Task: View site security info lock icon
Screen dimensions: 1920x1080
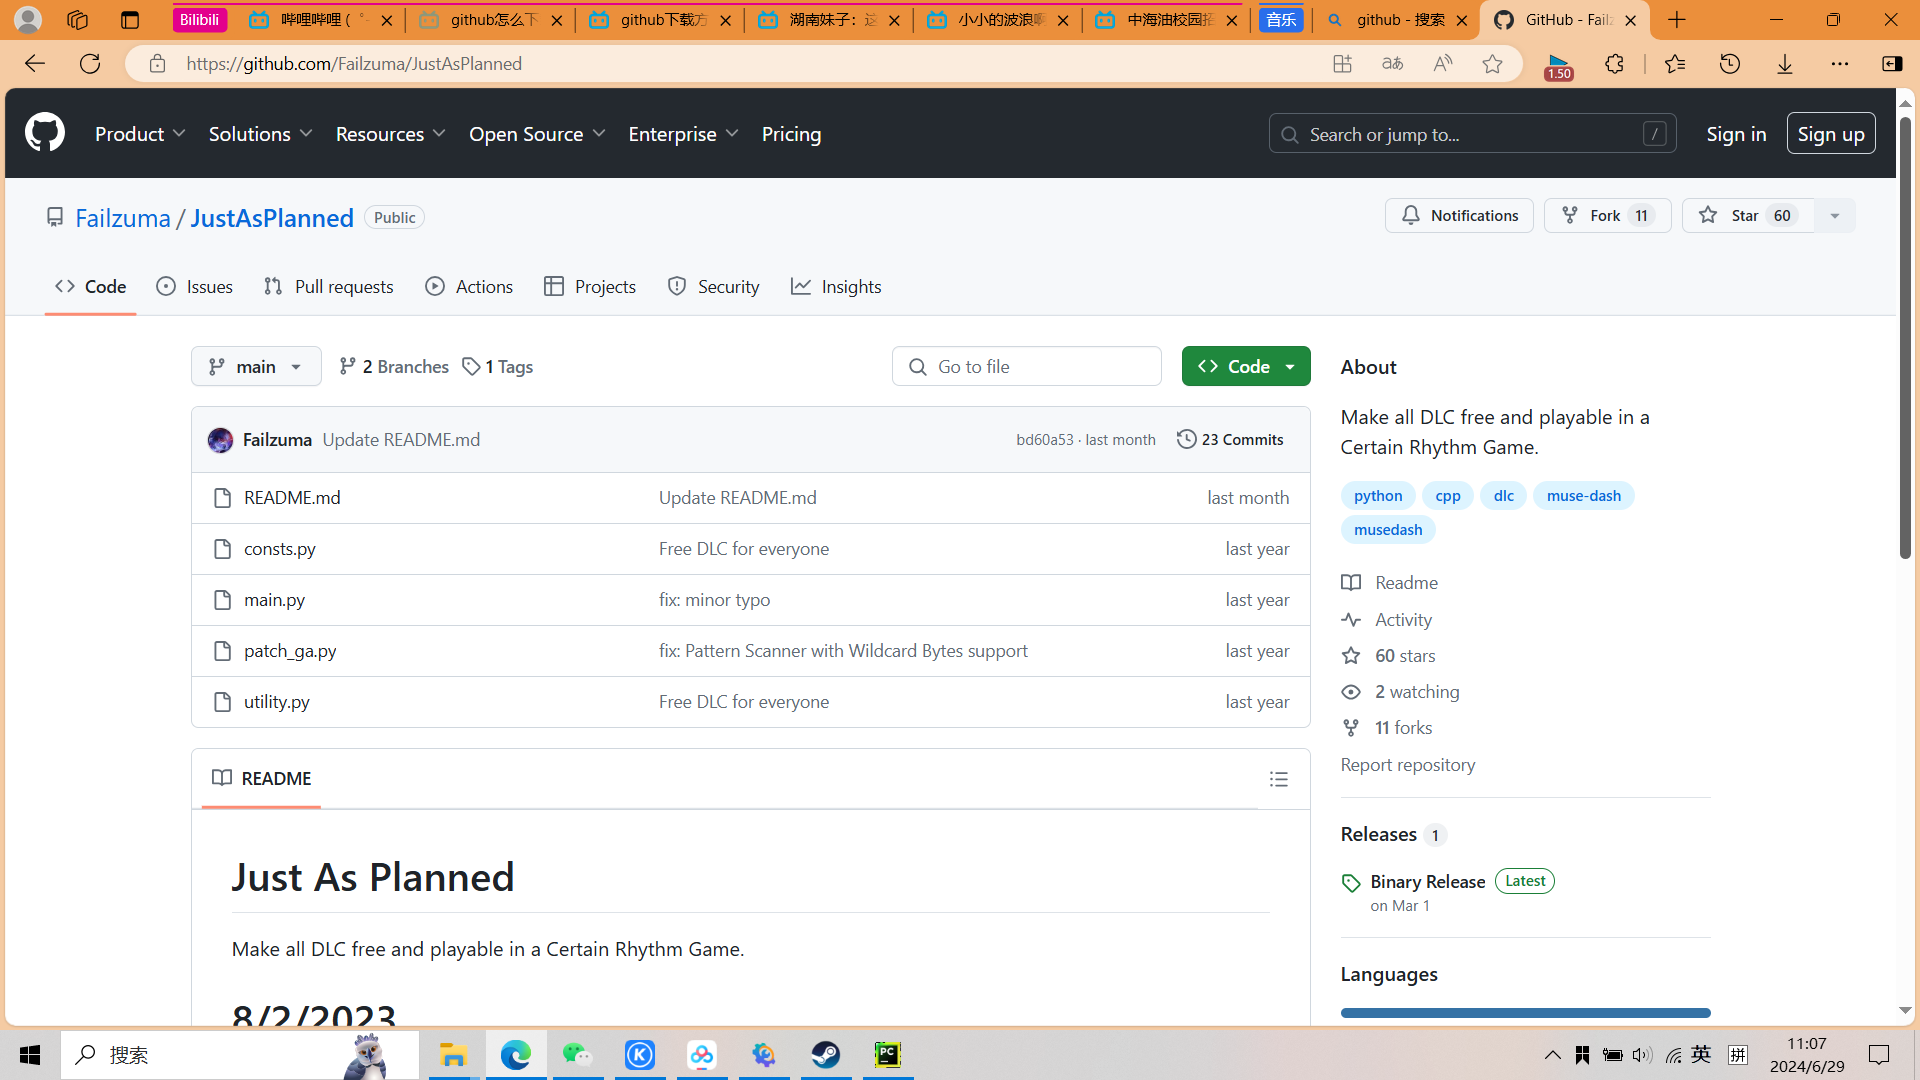Action: pos(157,64)
